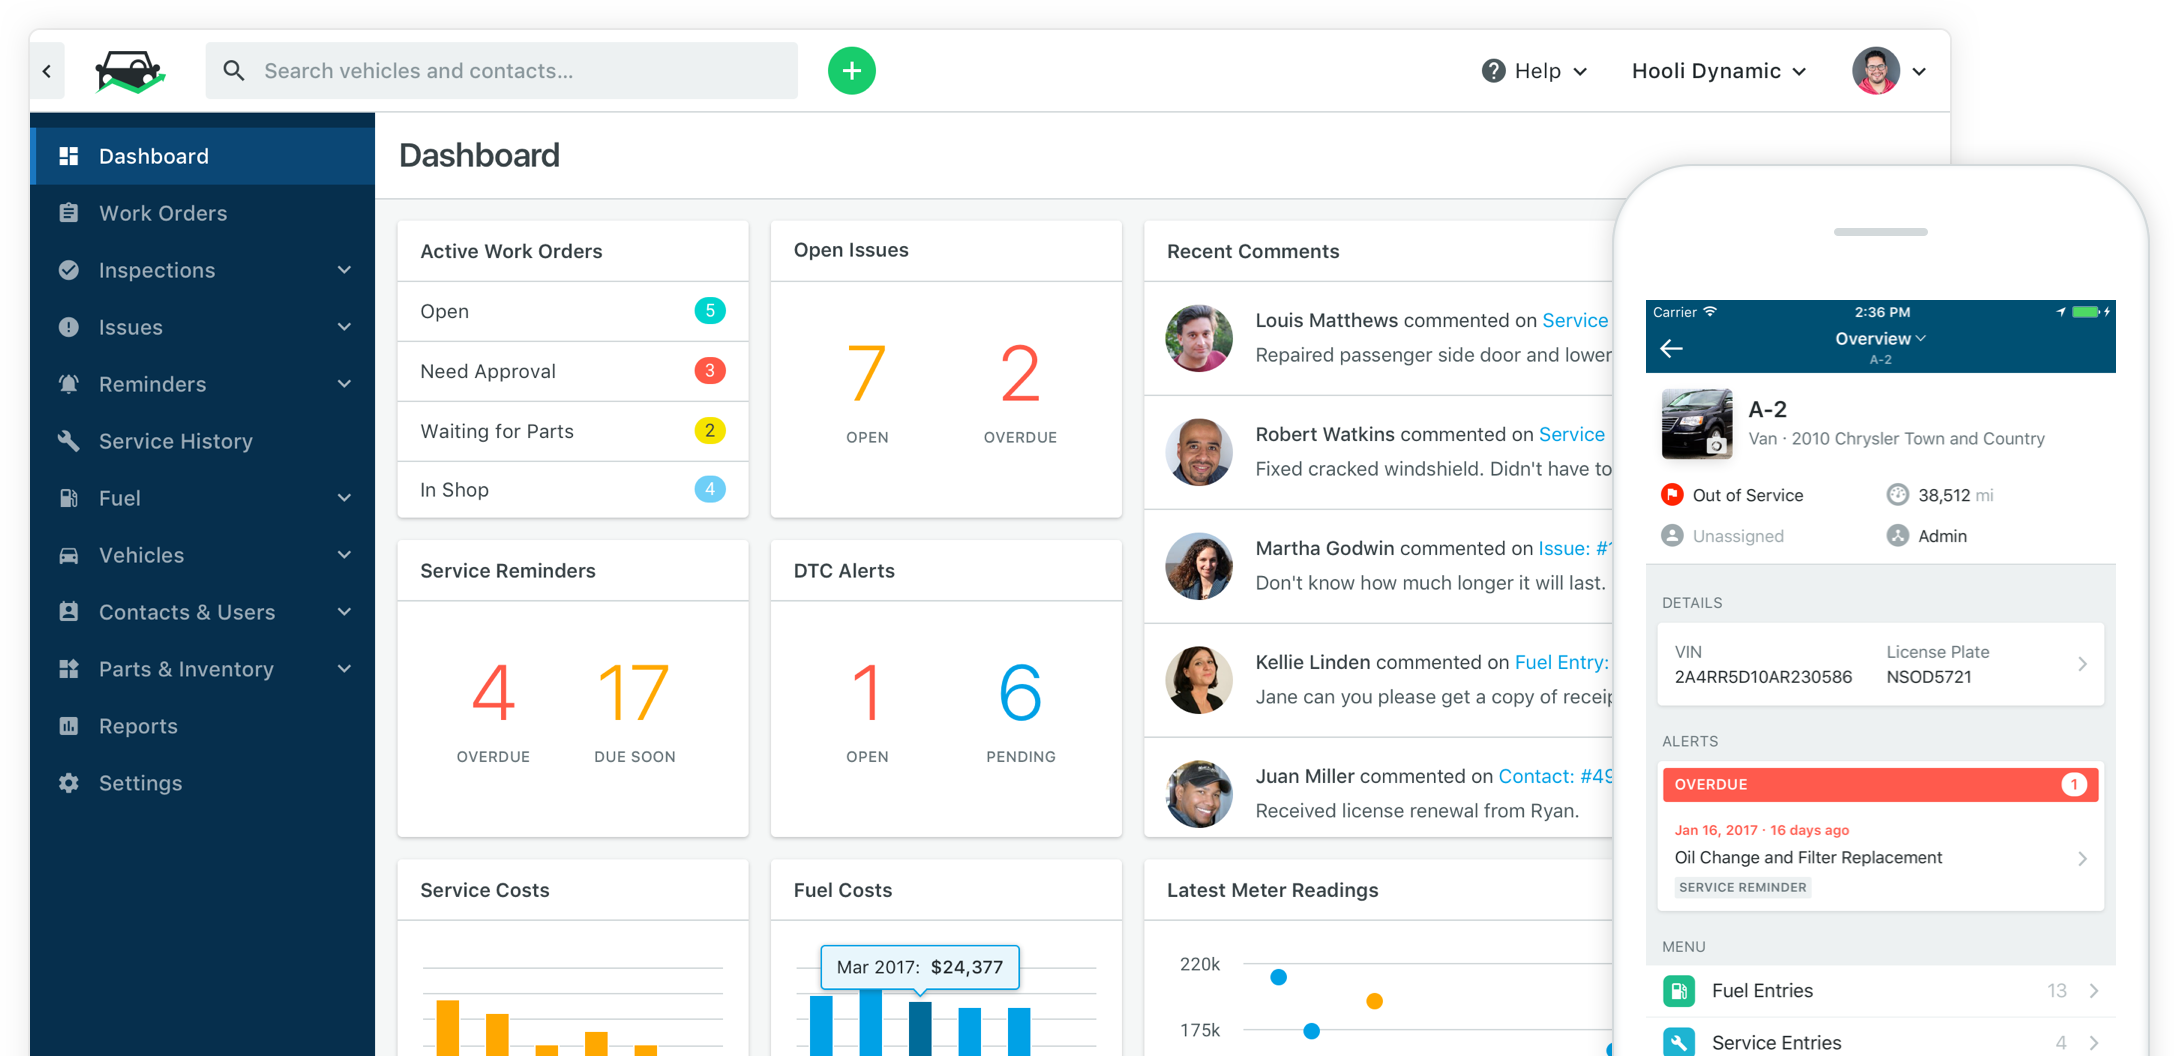2174x1056 pixels.
Task: Open Kellie Linden's Fuel Entry link
Action: (x=1562, y=662)
